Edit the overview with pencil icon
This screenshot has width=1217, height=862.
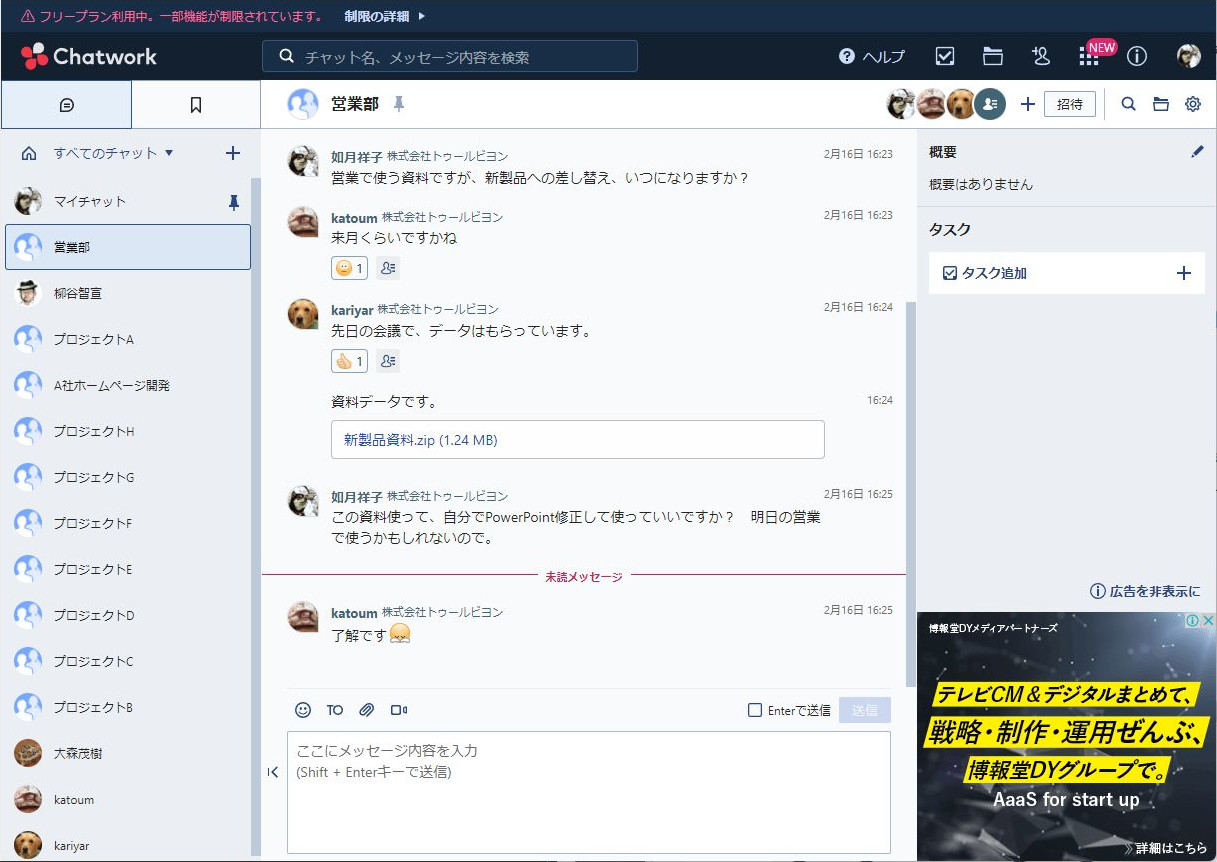[x=1197, y=152]
